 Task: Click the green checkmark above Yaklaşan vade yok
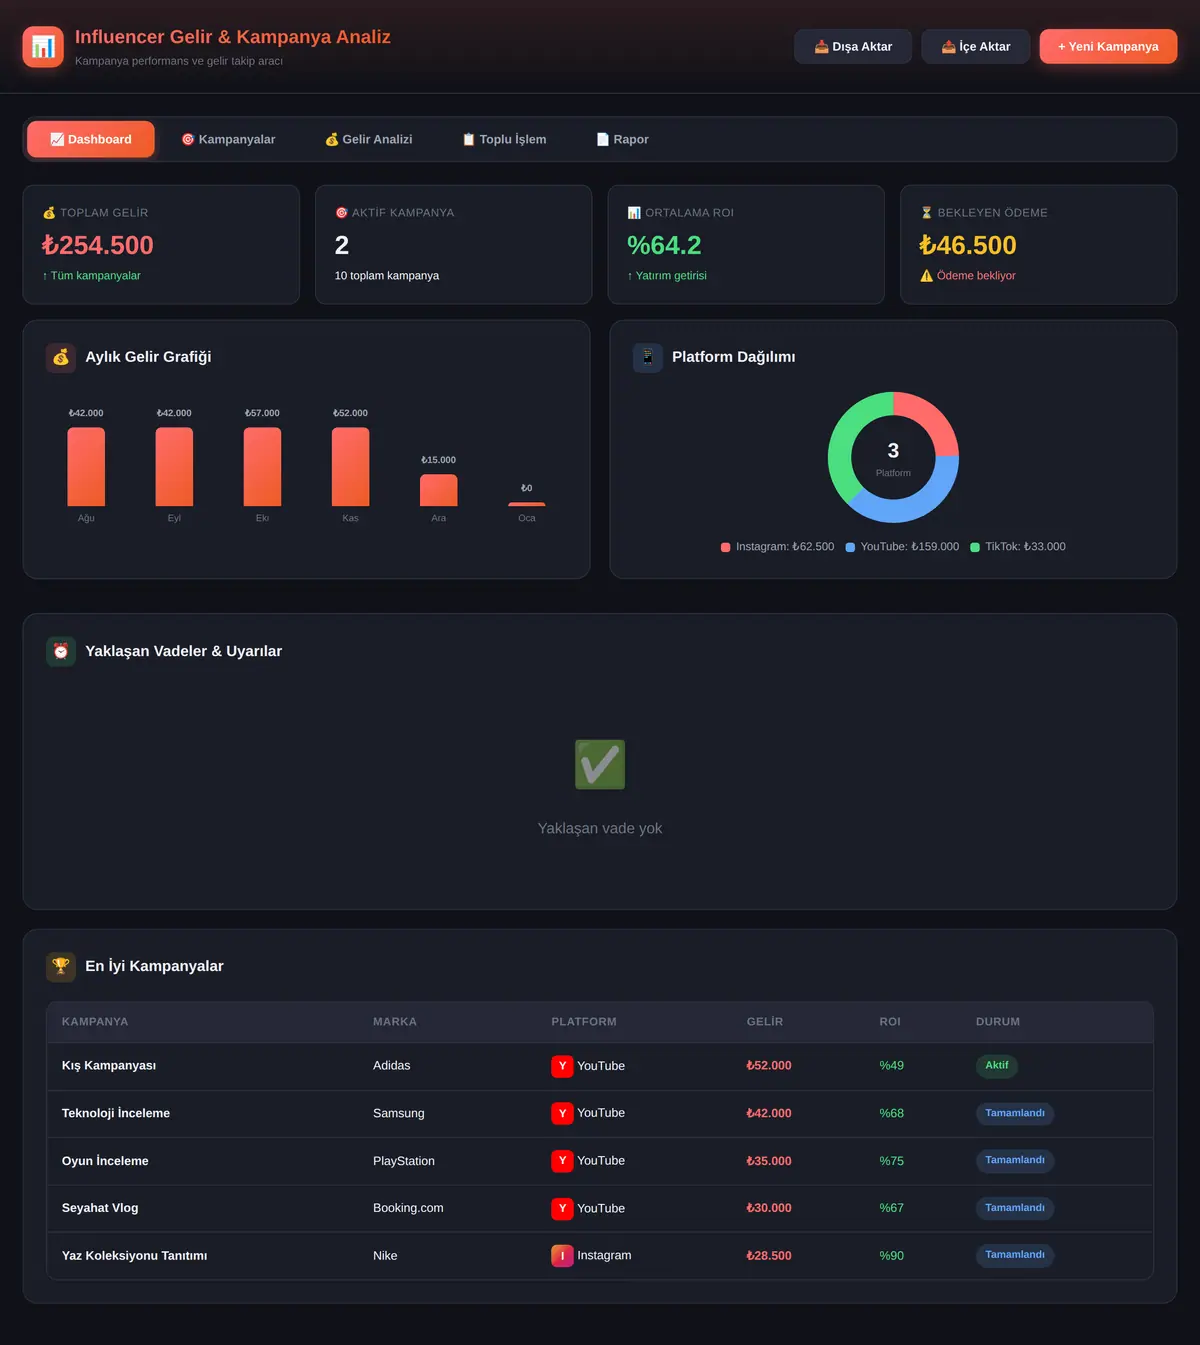[600, 765]
